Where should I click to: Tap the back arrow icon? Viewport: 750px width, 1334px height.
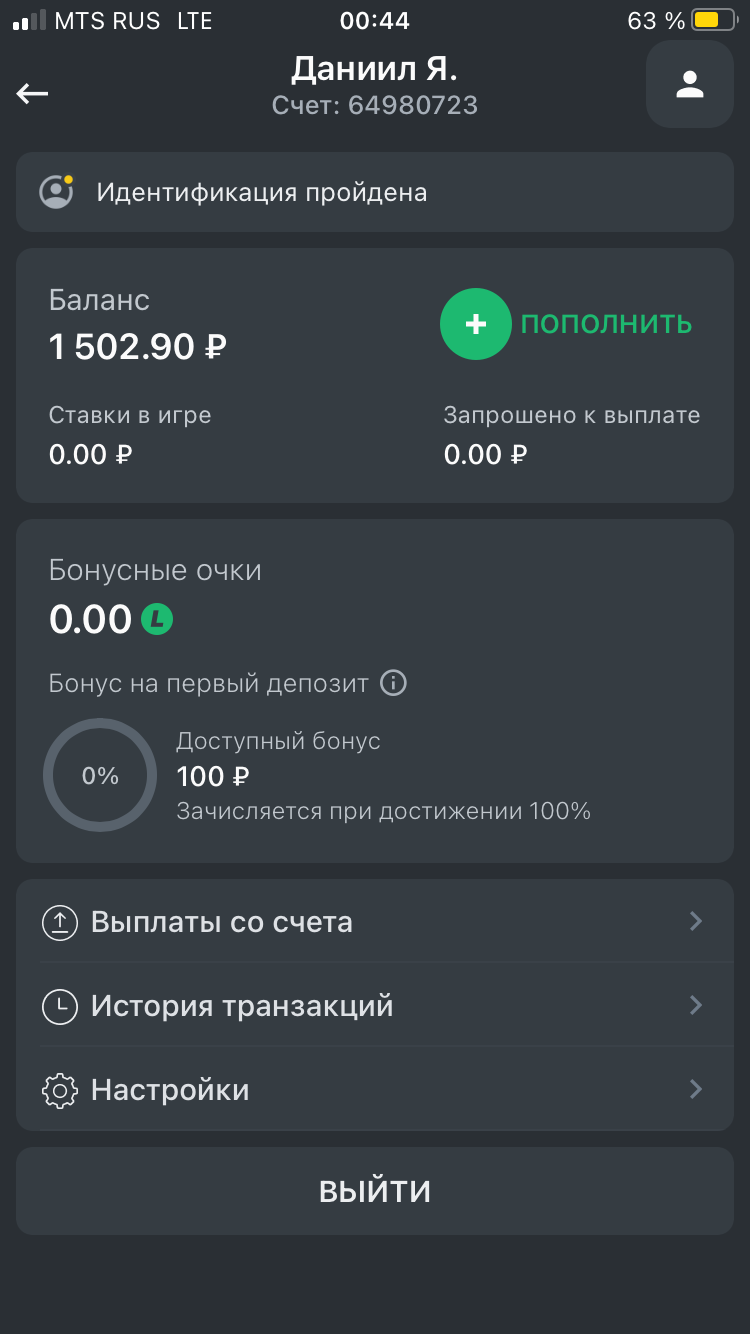click(33, 93)
